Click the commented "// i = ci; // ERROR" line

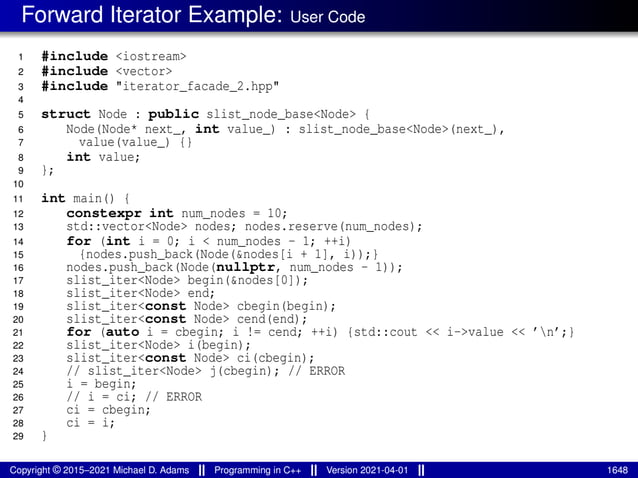tap(134, 397)
